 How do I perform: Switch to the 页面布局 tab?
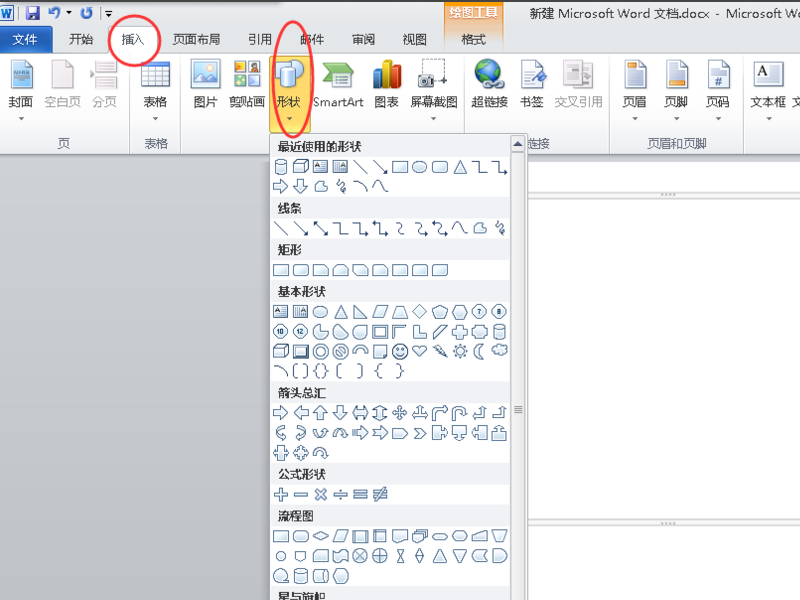(x=196, y=39)
